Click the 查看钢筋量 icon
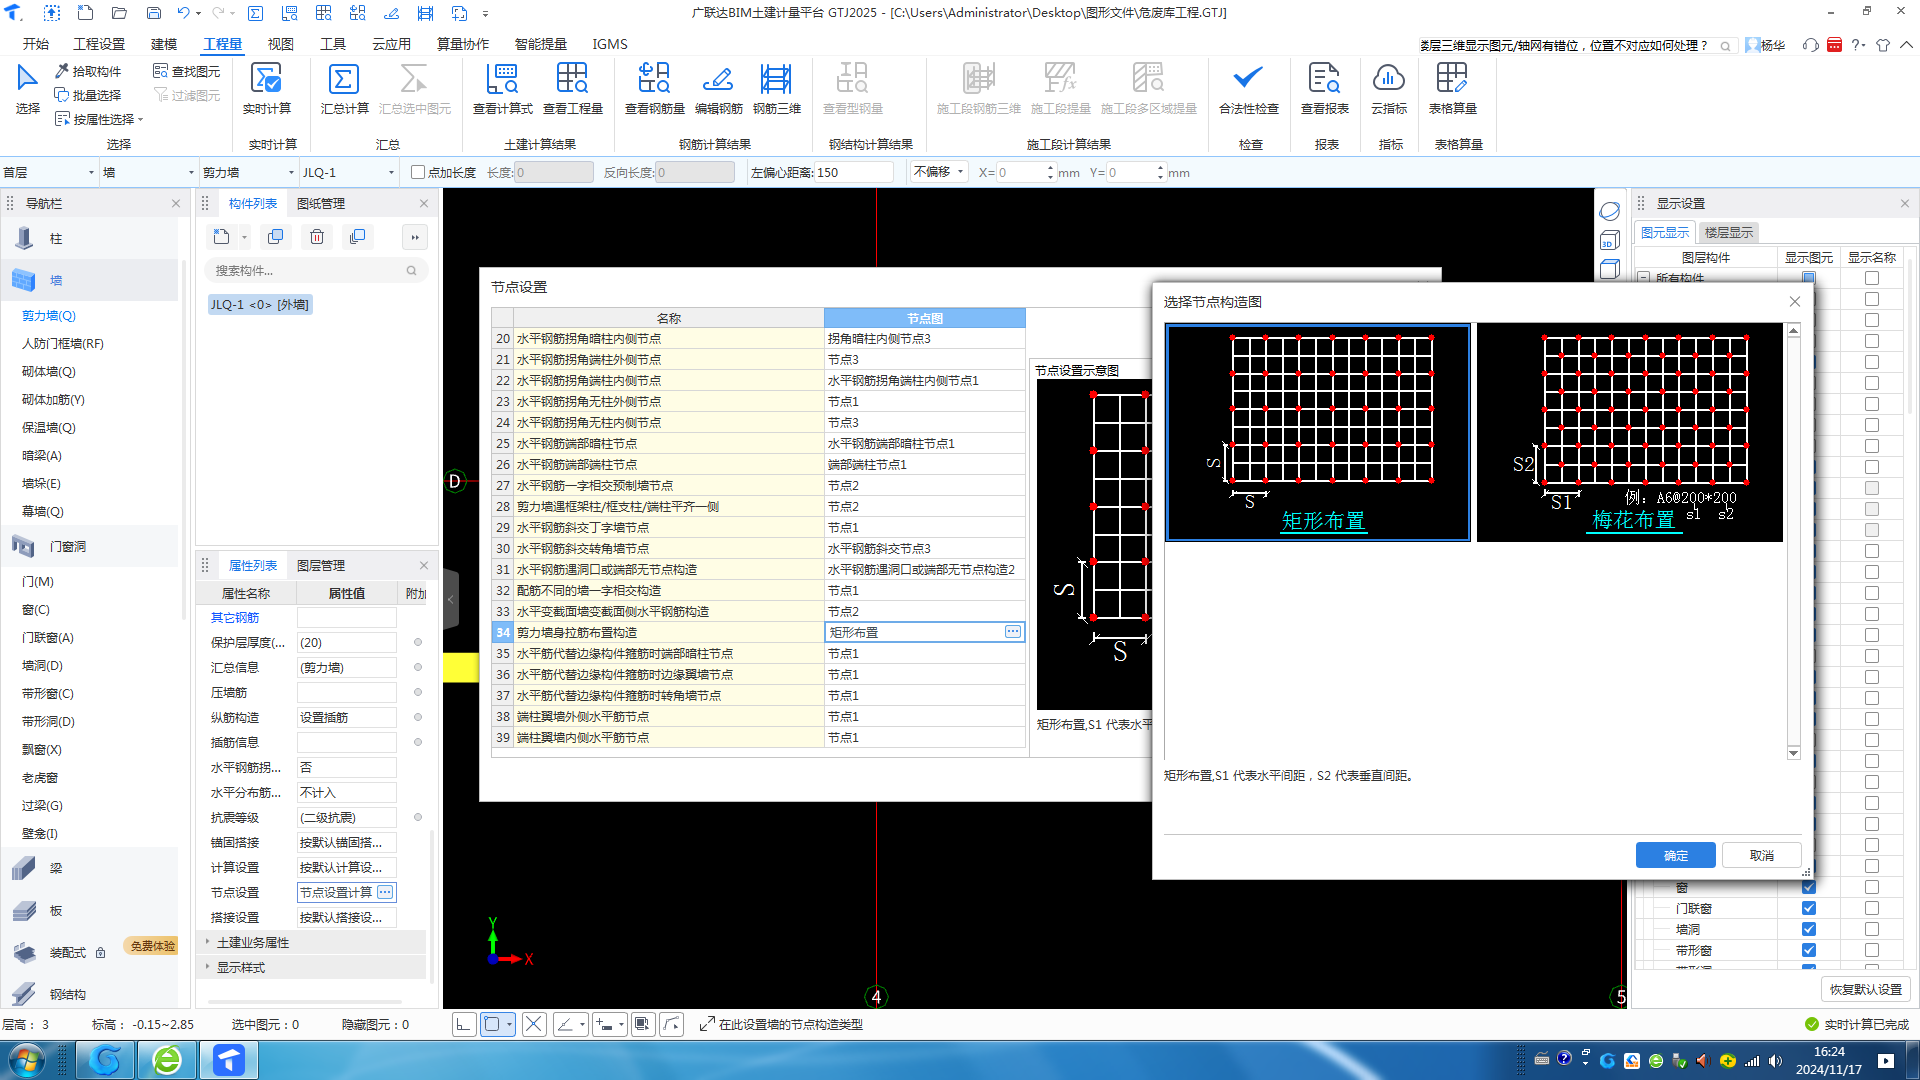The image size is (1920, 1080). (654, 78)
